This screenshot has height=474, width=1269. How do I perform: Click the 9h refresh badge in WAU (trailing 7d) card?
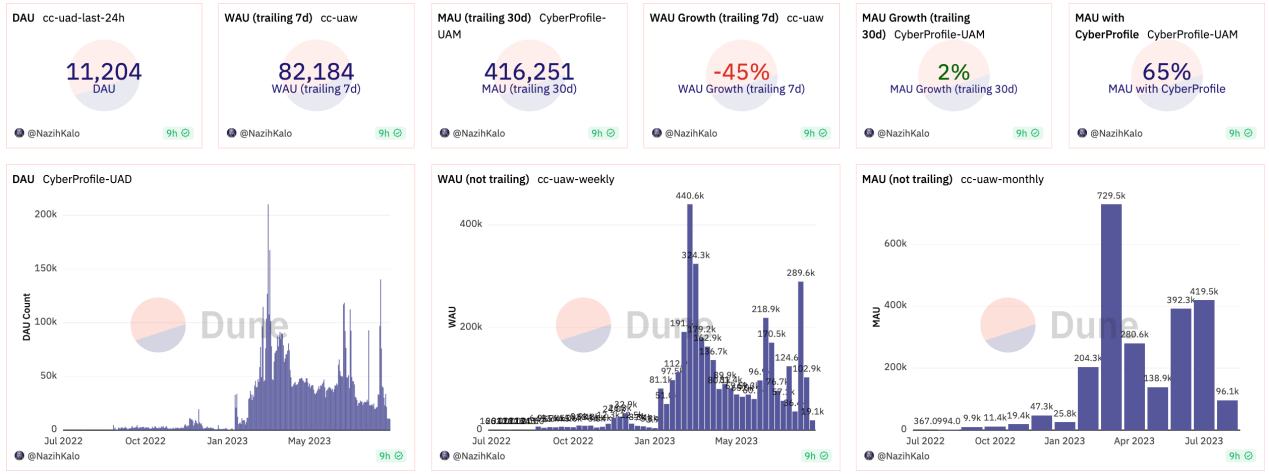390,133
